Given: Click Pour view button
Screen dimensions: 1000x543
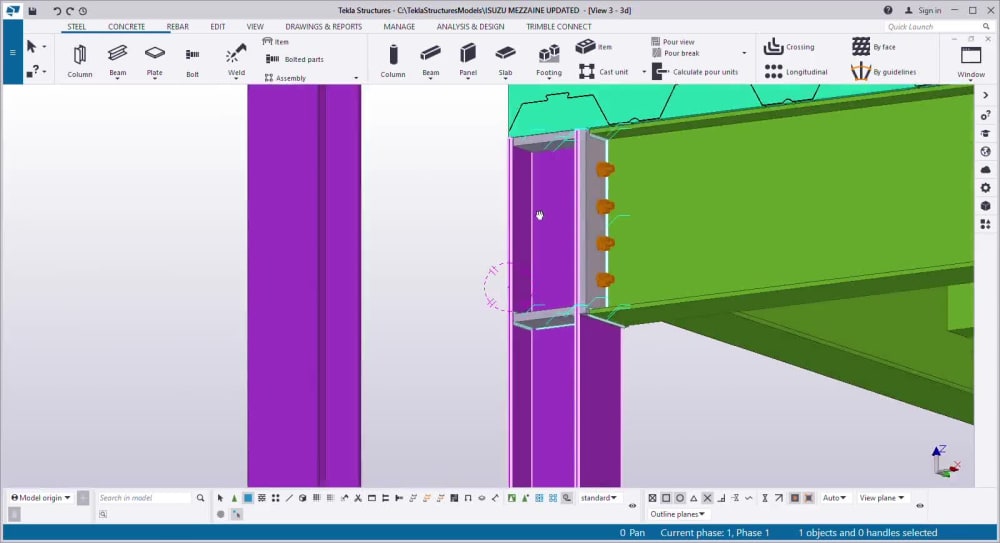Looking at the screenshot, I should click(x=673, y=41).
